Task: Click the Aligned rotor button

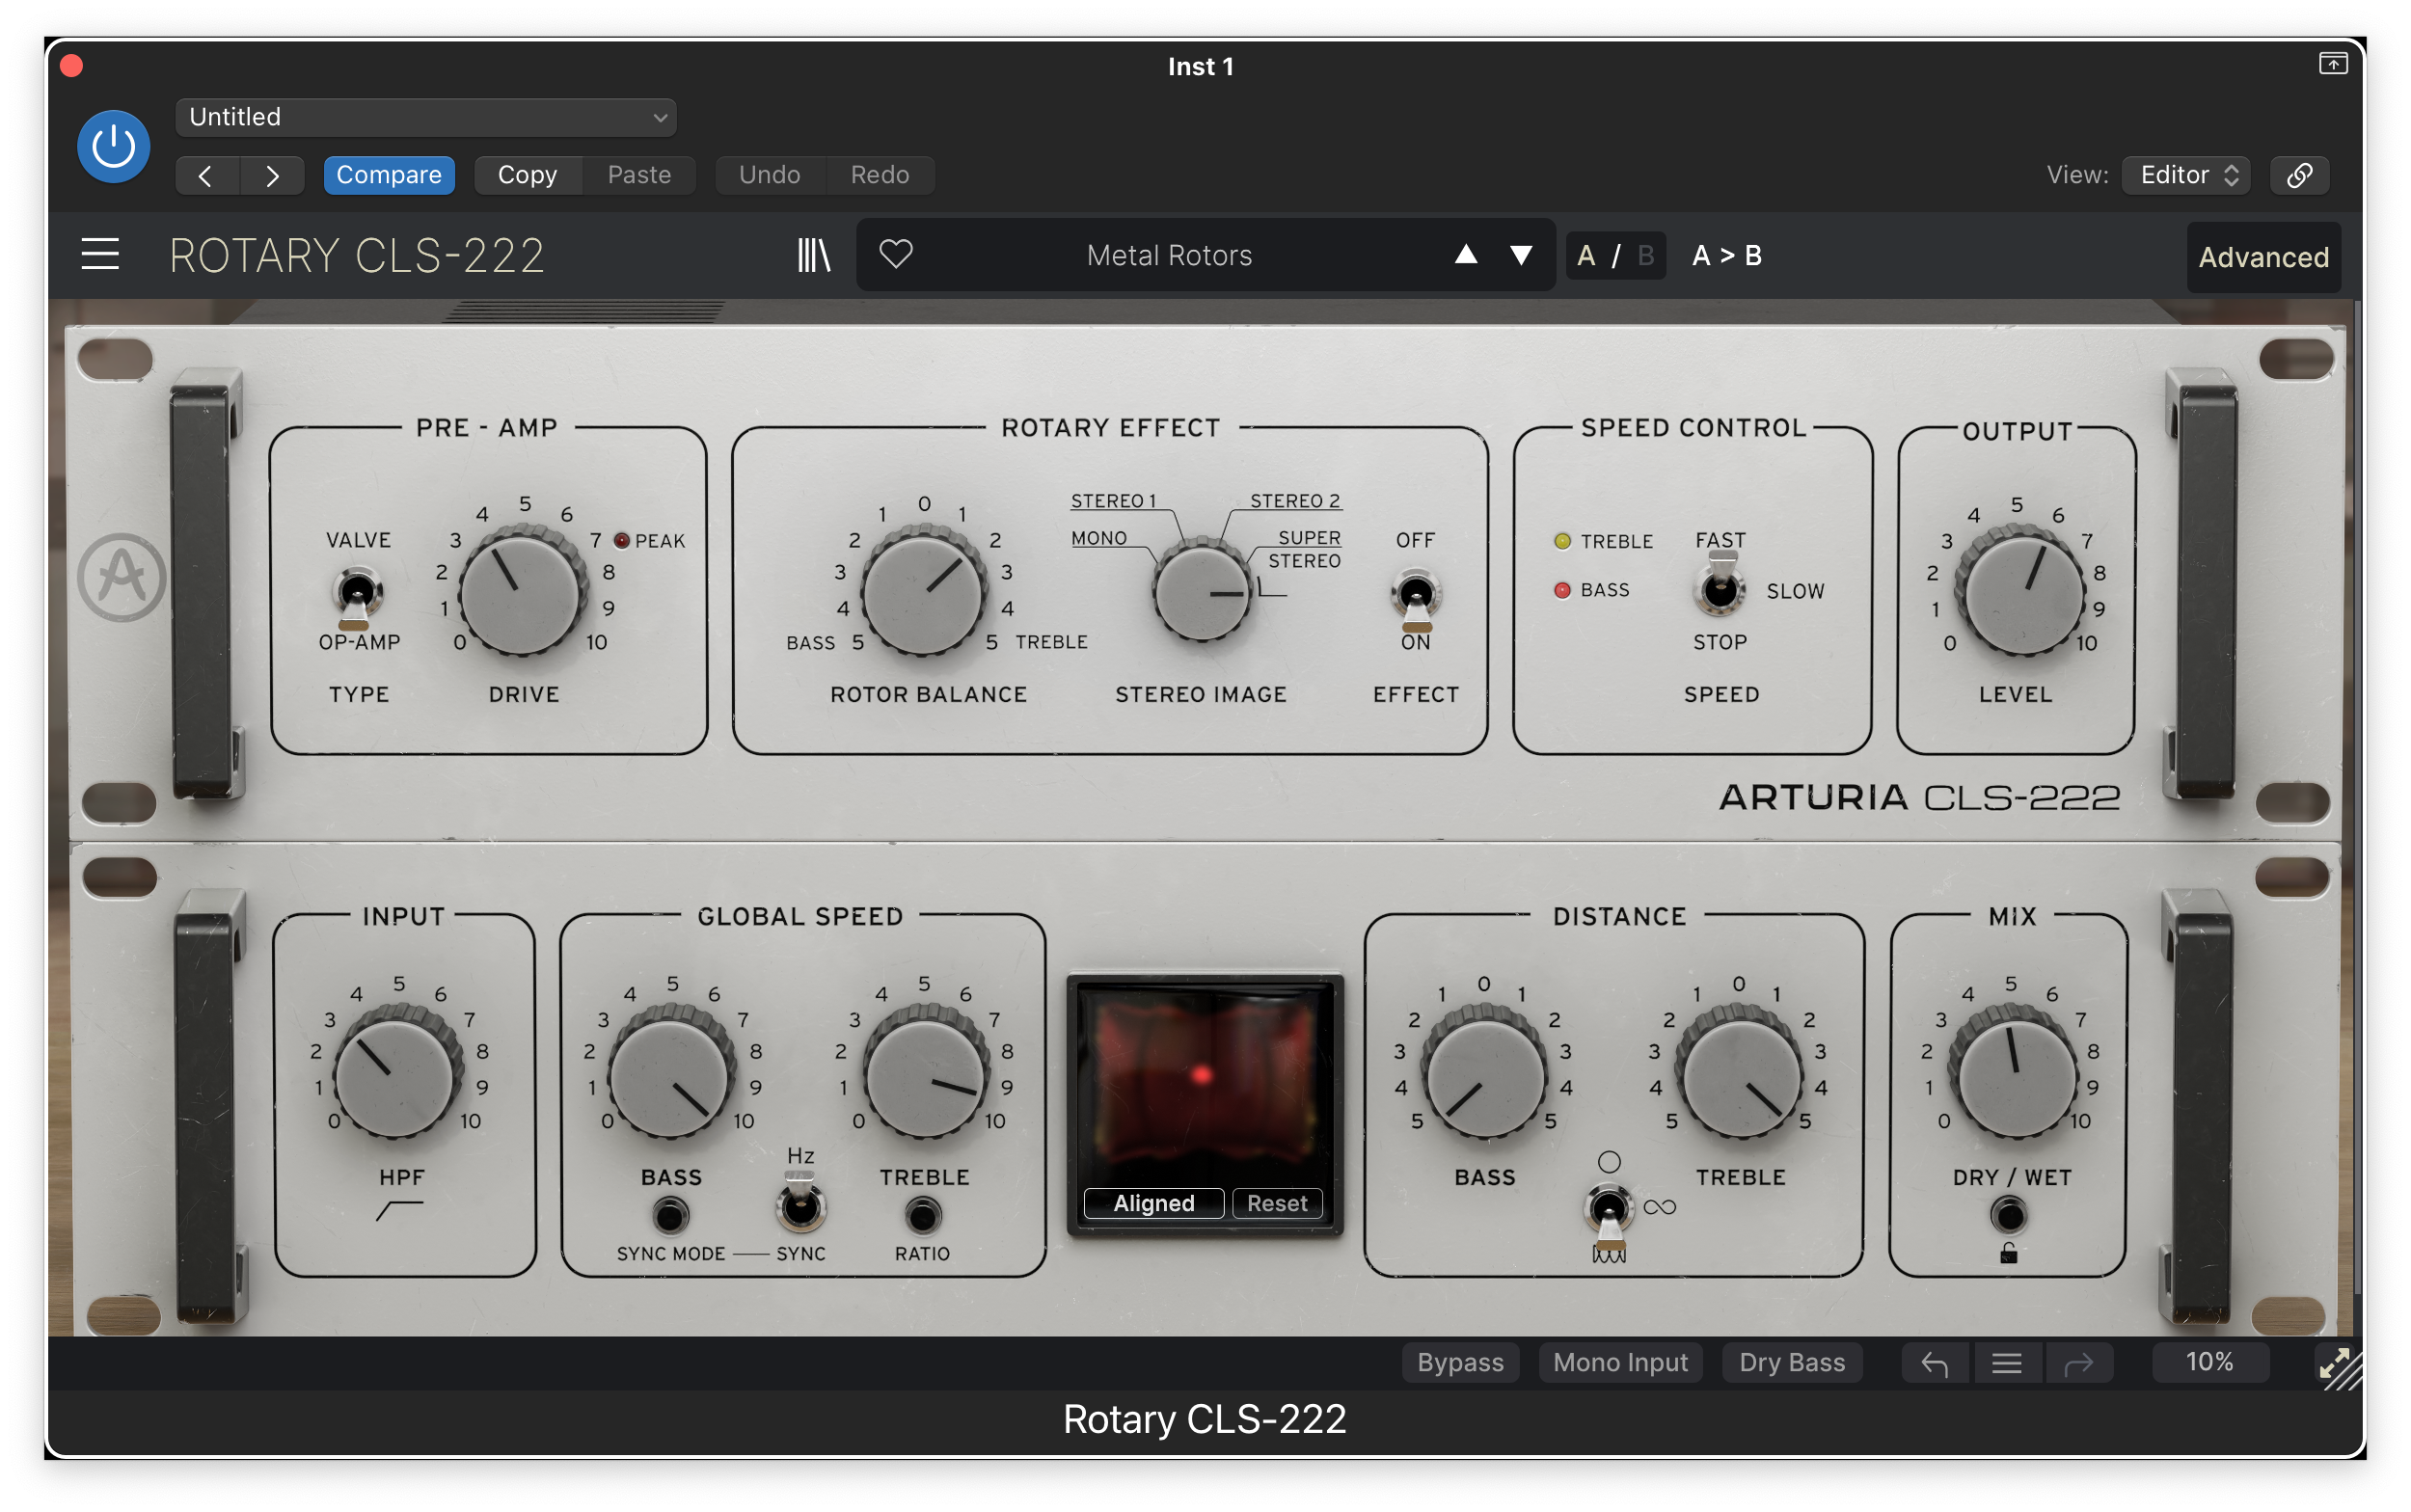Action: coord(1154,1203)
